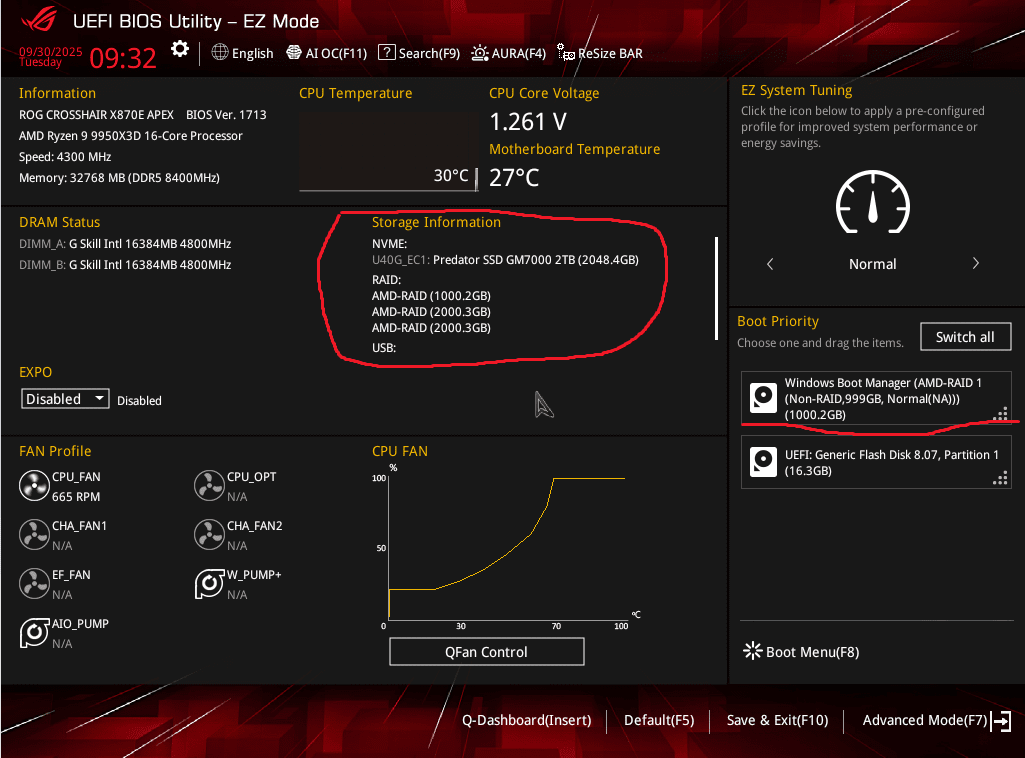Screen dimensions: 1025x758
Task: Go to next tuning profile arrow
Action: tap(975, 263)
